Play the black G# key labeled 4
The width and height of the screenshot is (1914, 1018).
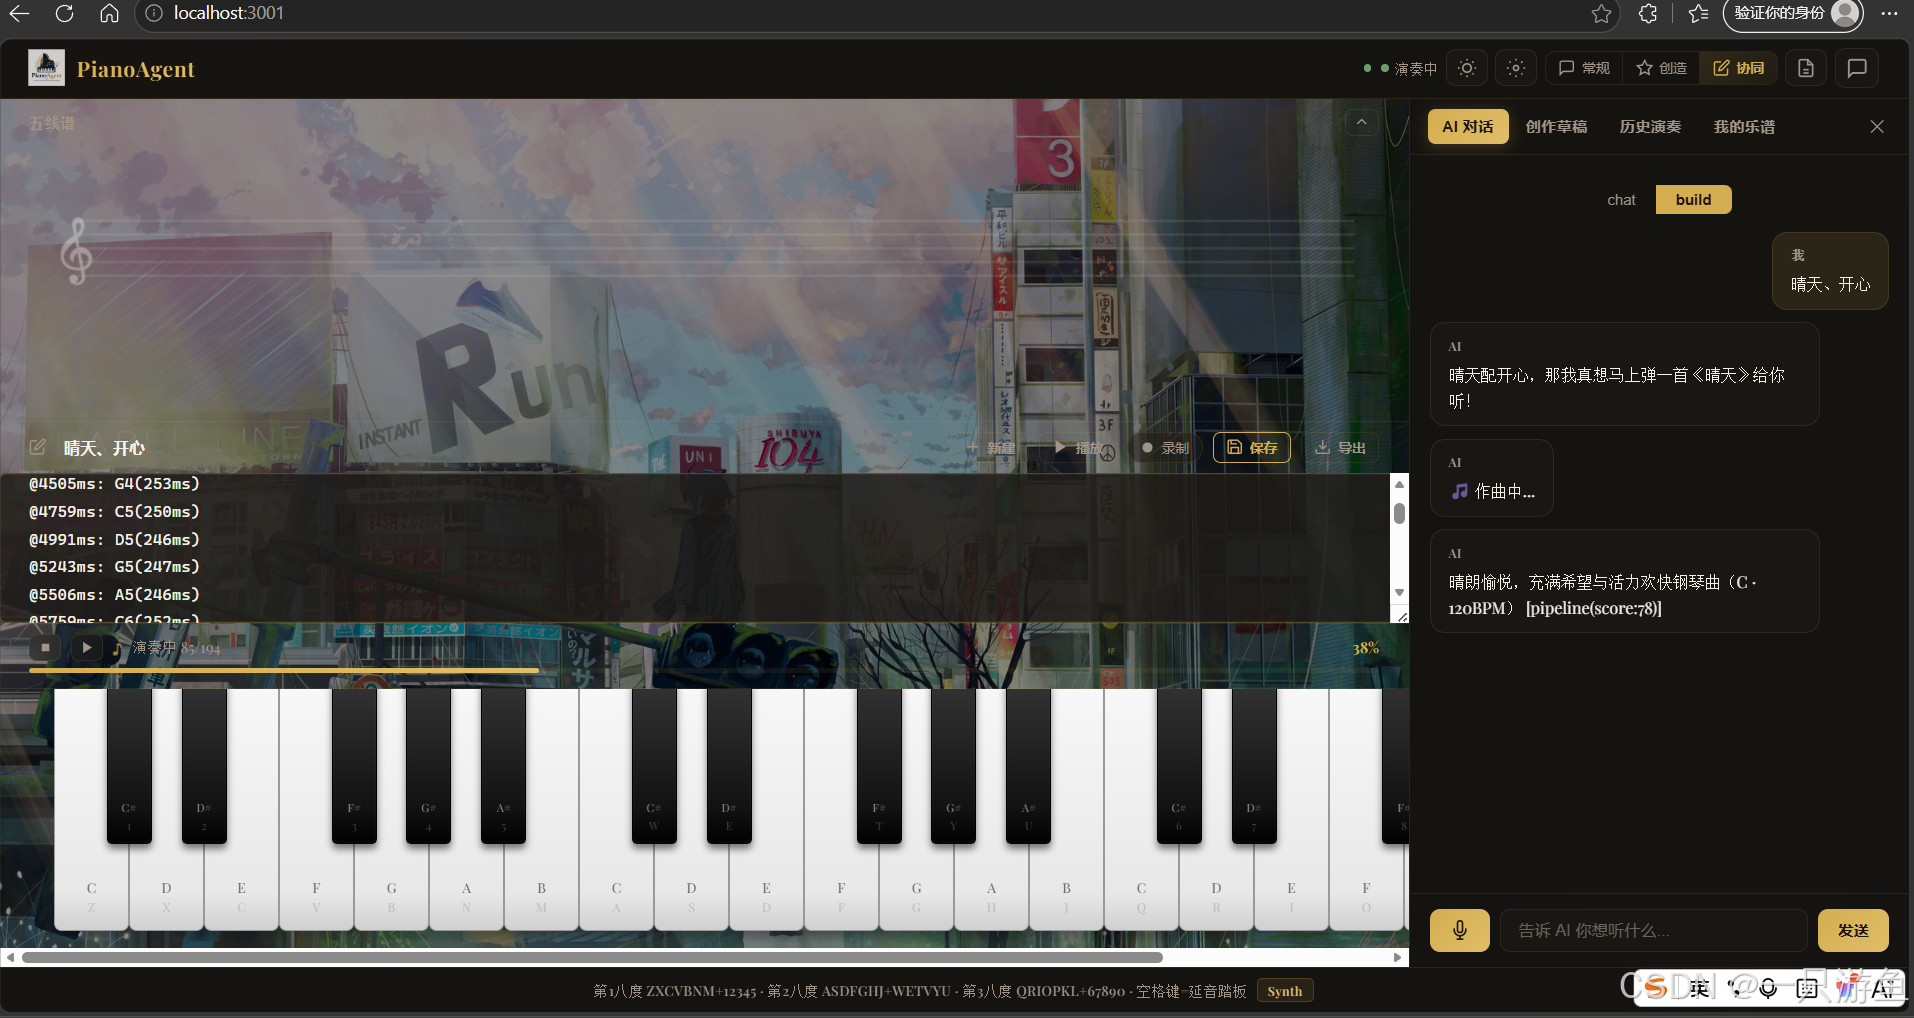coord(428,765)
